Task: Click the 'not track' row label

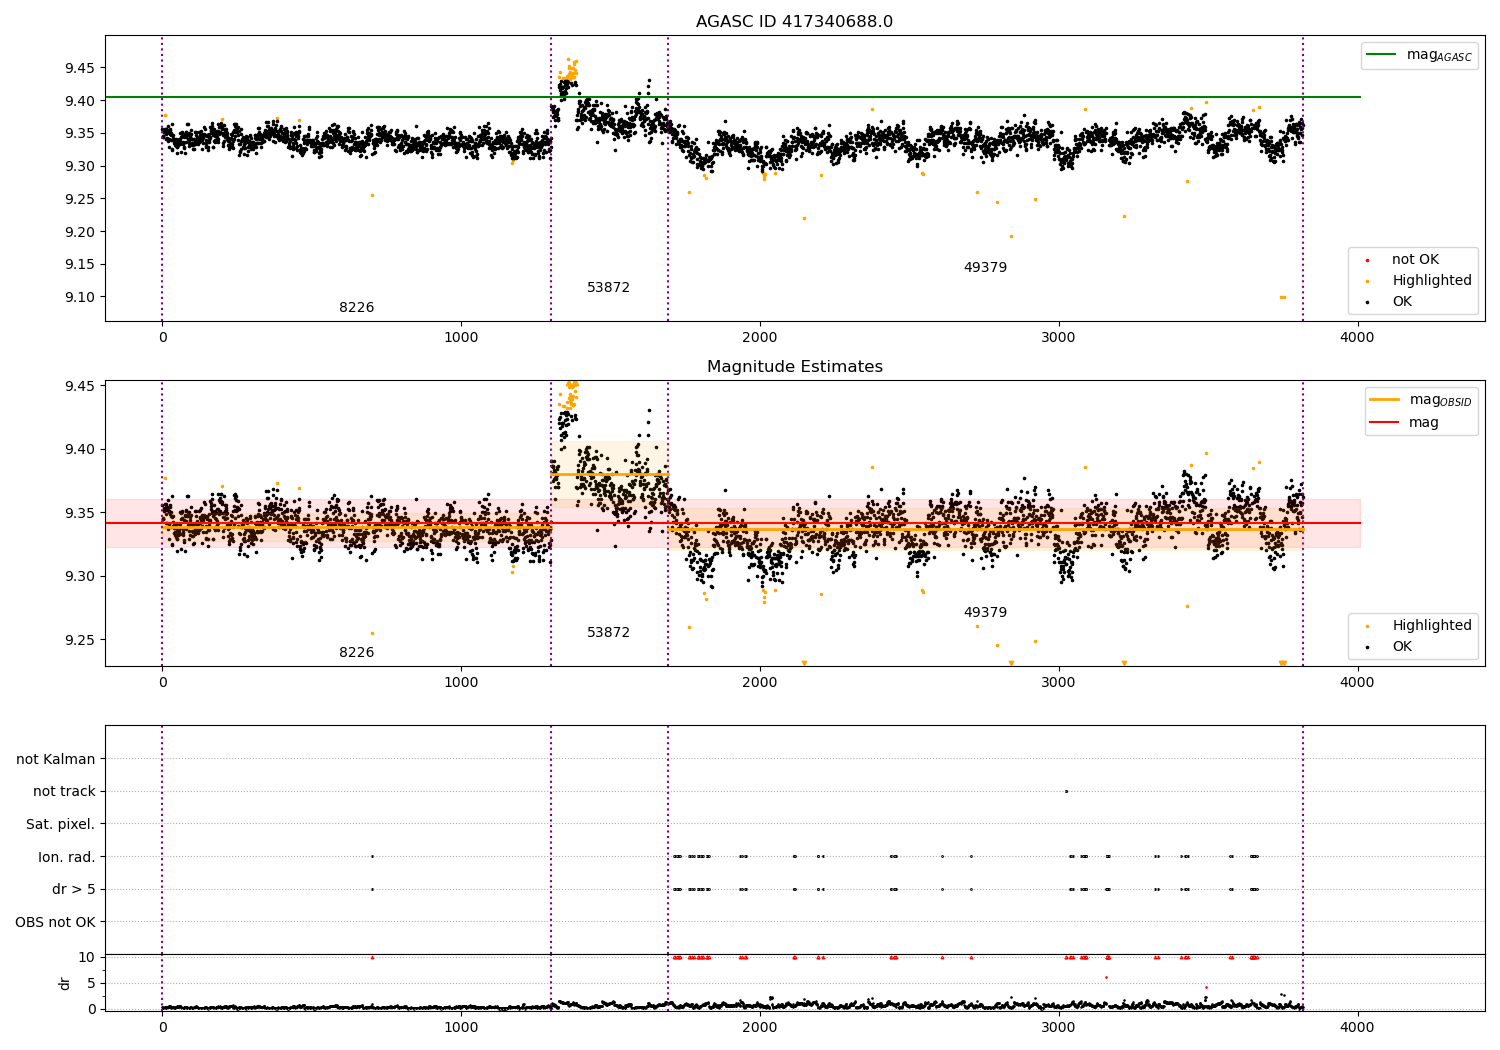Action: [x=64, y=792]
